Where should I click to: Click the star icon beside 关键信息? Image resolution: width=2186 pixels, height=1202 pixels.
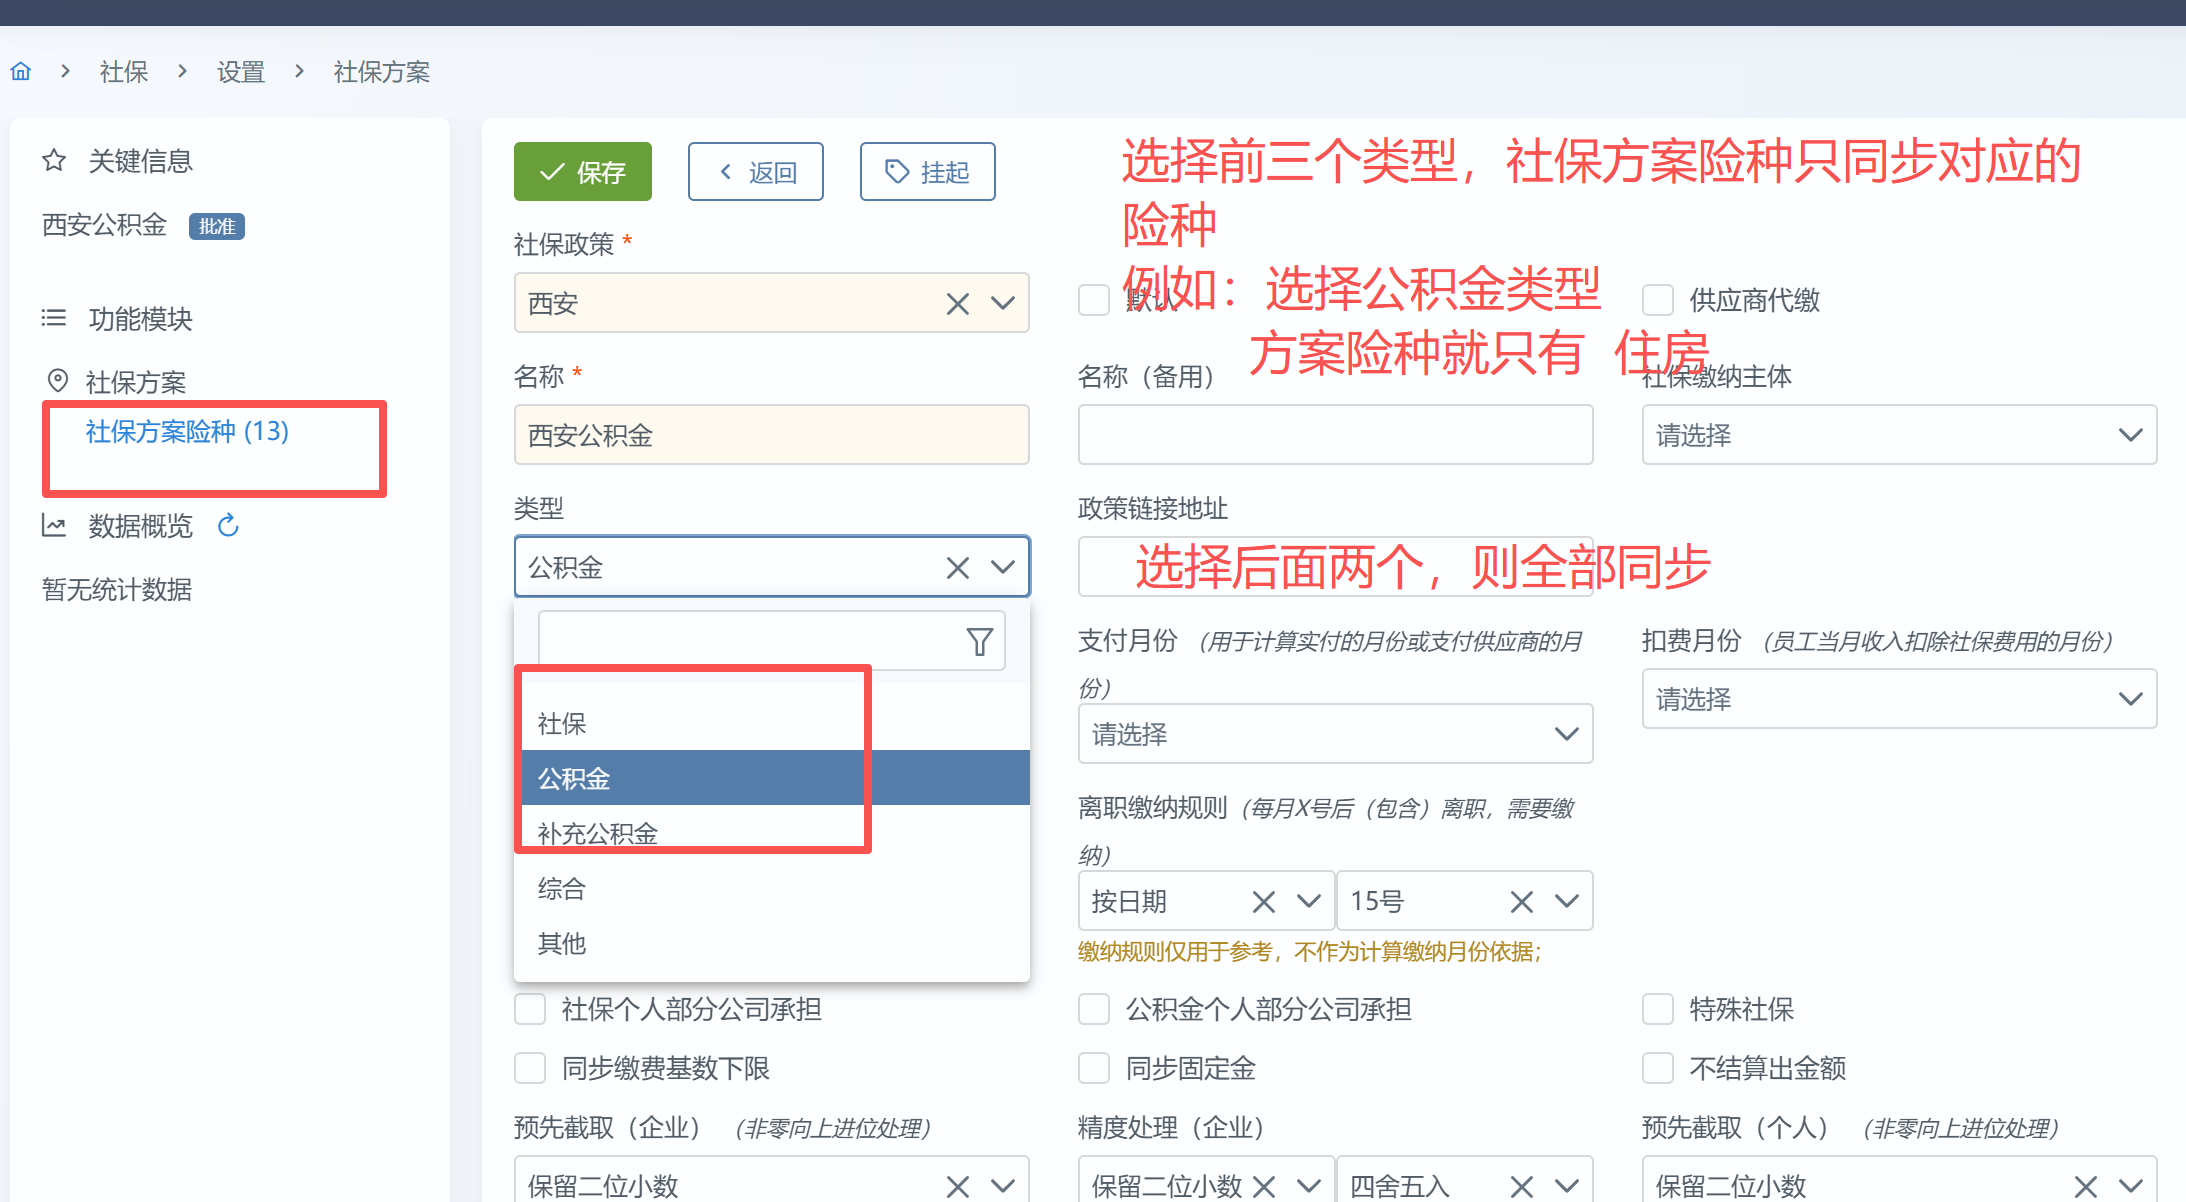click(54, 160)
